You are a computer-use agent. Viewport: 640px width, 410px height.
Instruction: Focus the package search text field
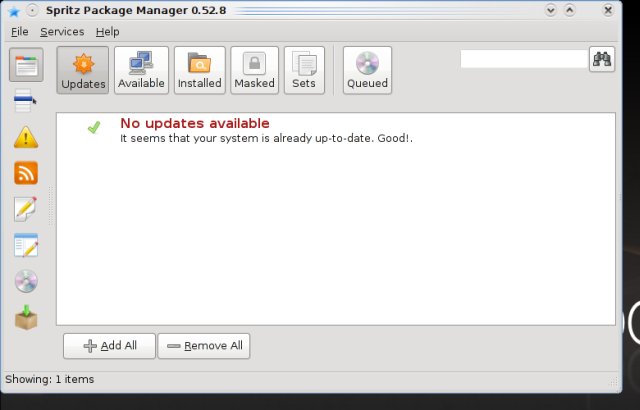[x=524, y=60]
